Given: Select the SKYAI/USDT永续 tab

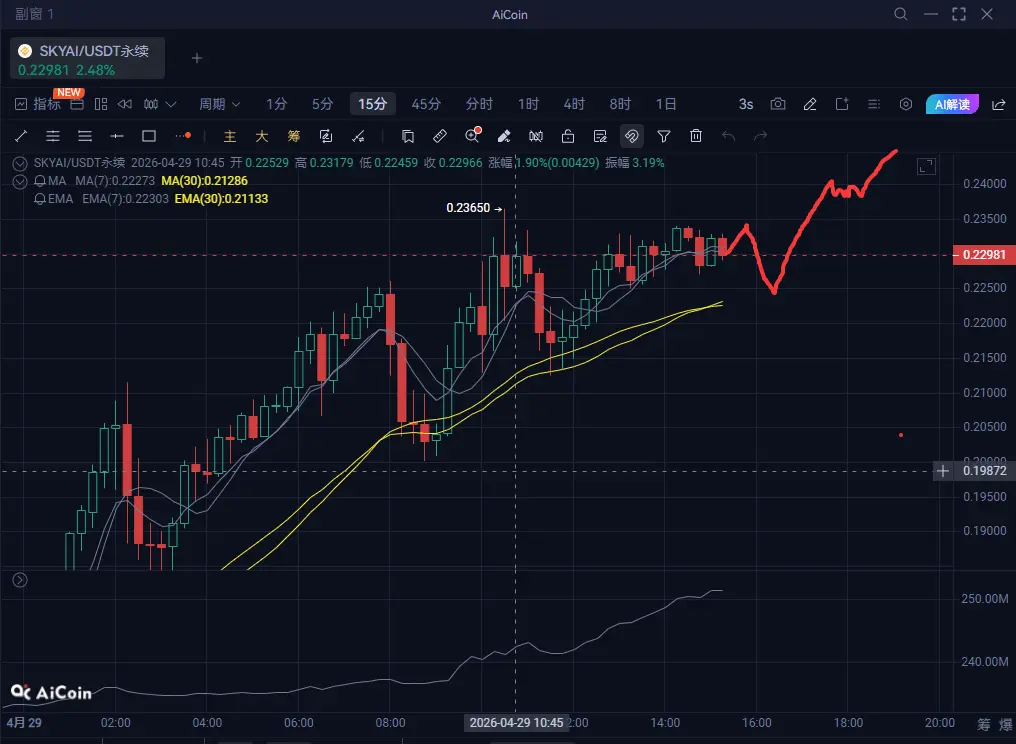Looking at the screenshot, I should tap(87, 58).
